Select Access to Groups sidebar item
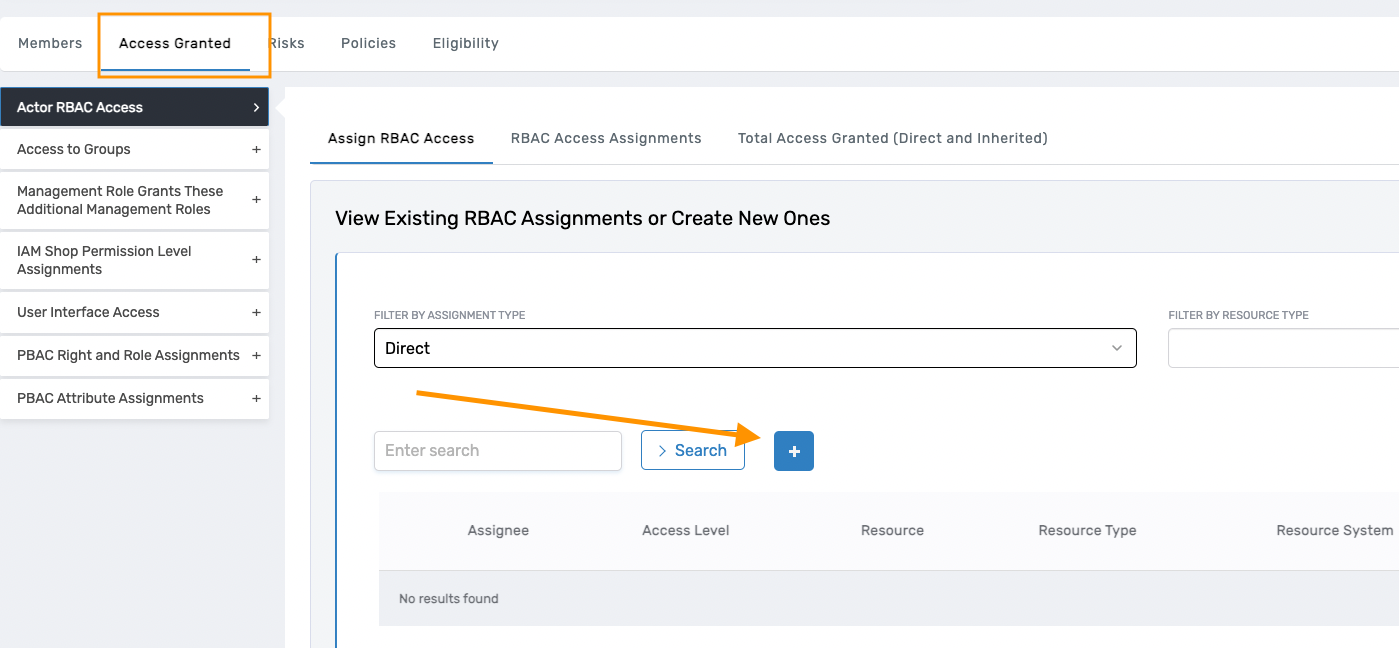1399x648 pixels. click(x=134, y=150)
